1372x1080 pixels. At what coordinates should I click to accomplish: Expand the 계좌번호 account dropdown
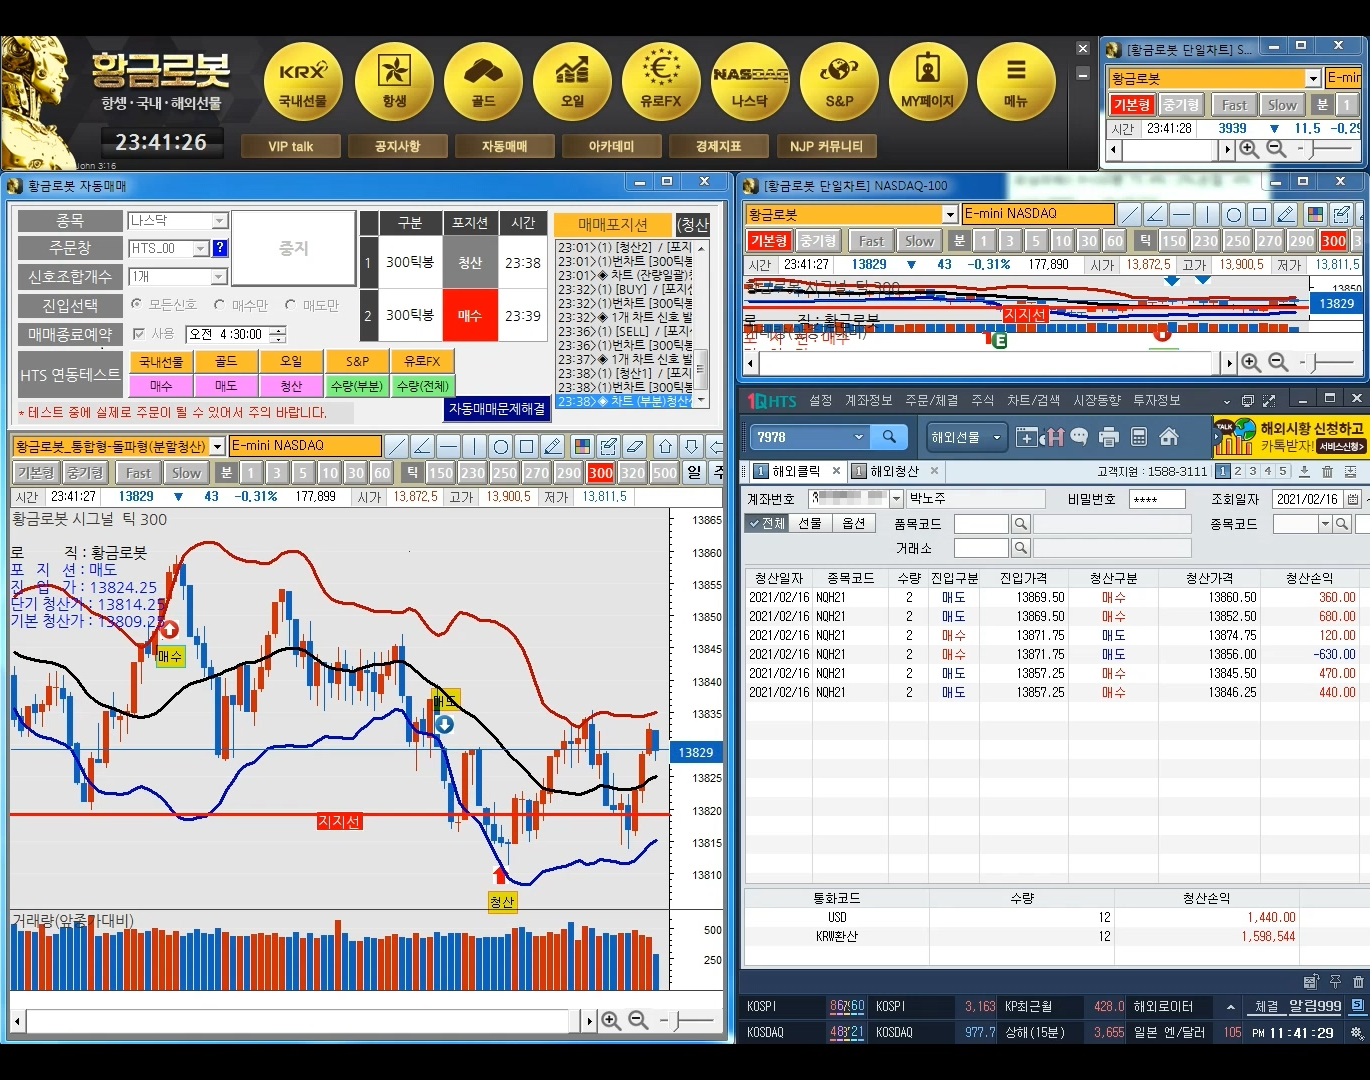pos(896,498)
